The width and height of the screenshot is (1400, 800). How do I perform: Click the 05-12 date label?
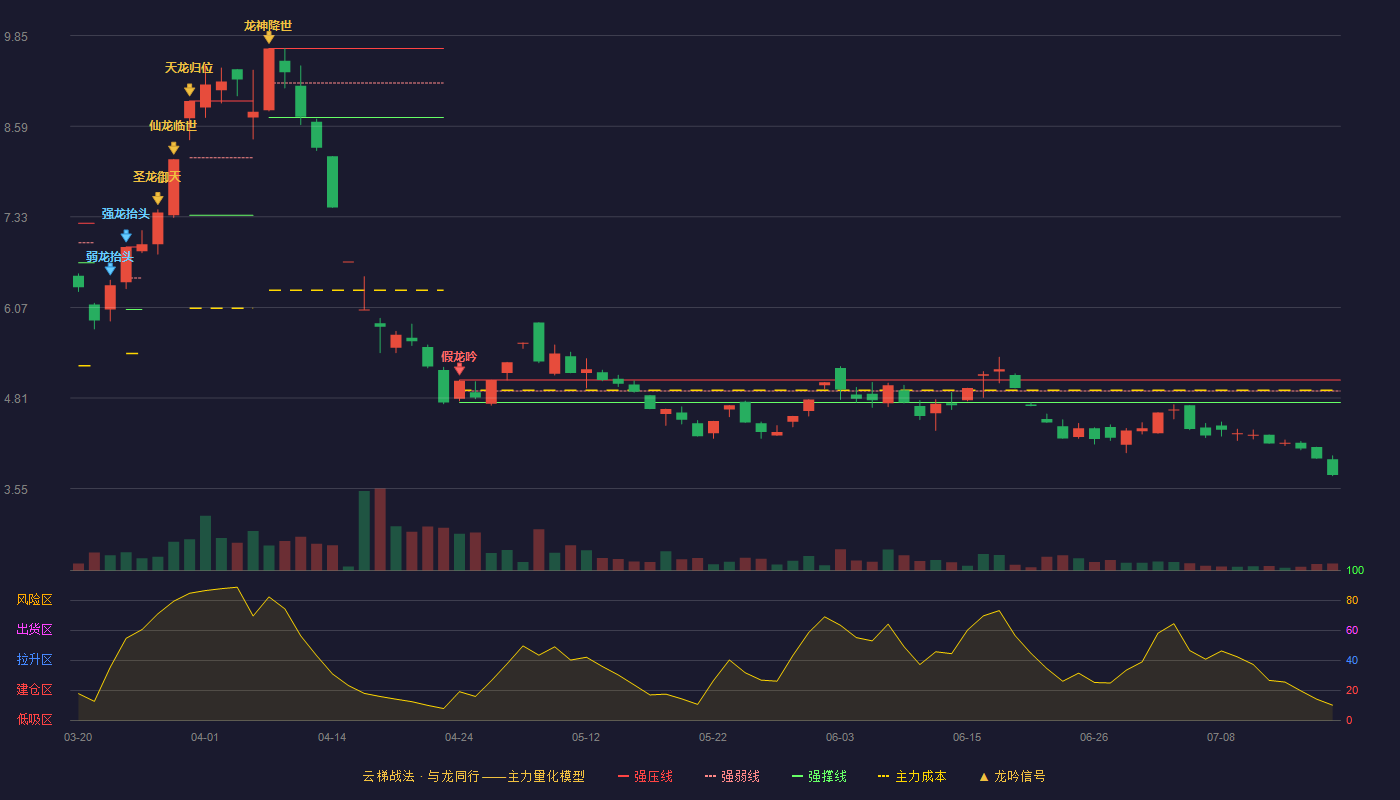tap(586, 737)
